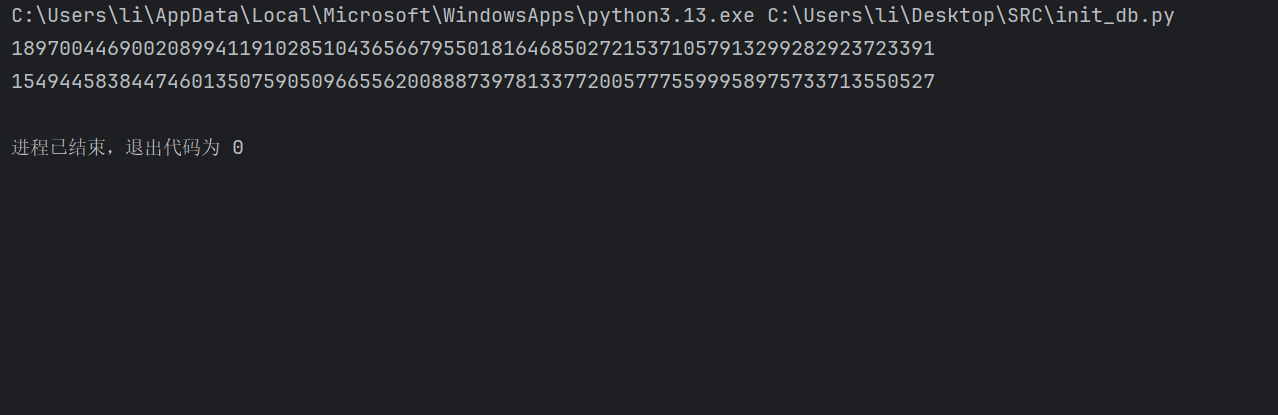The image size is (1278, 415).
Task: Click the init_db.py file name in console
Action: coord(1115,16)
